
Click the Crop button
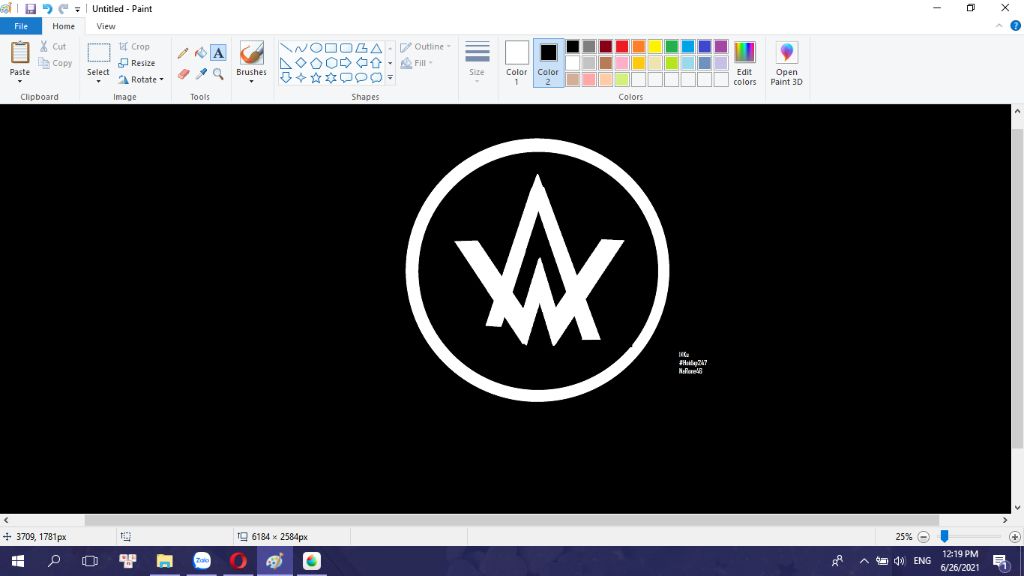point(135,46)
